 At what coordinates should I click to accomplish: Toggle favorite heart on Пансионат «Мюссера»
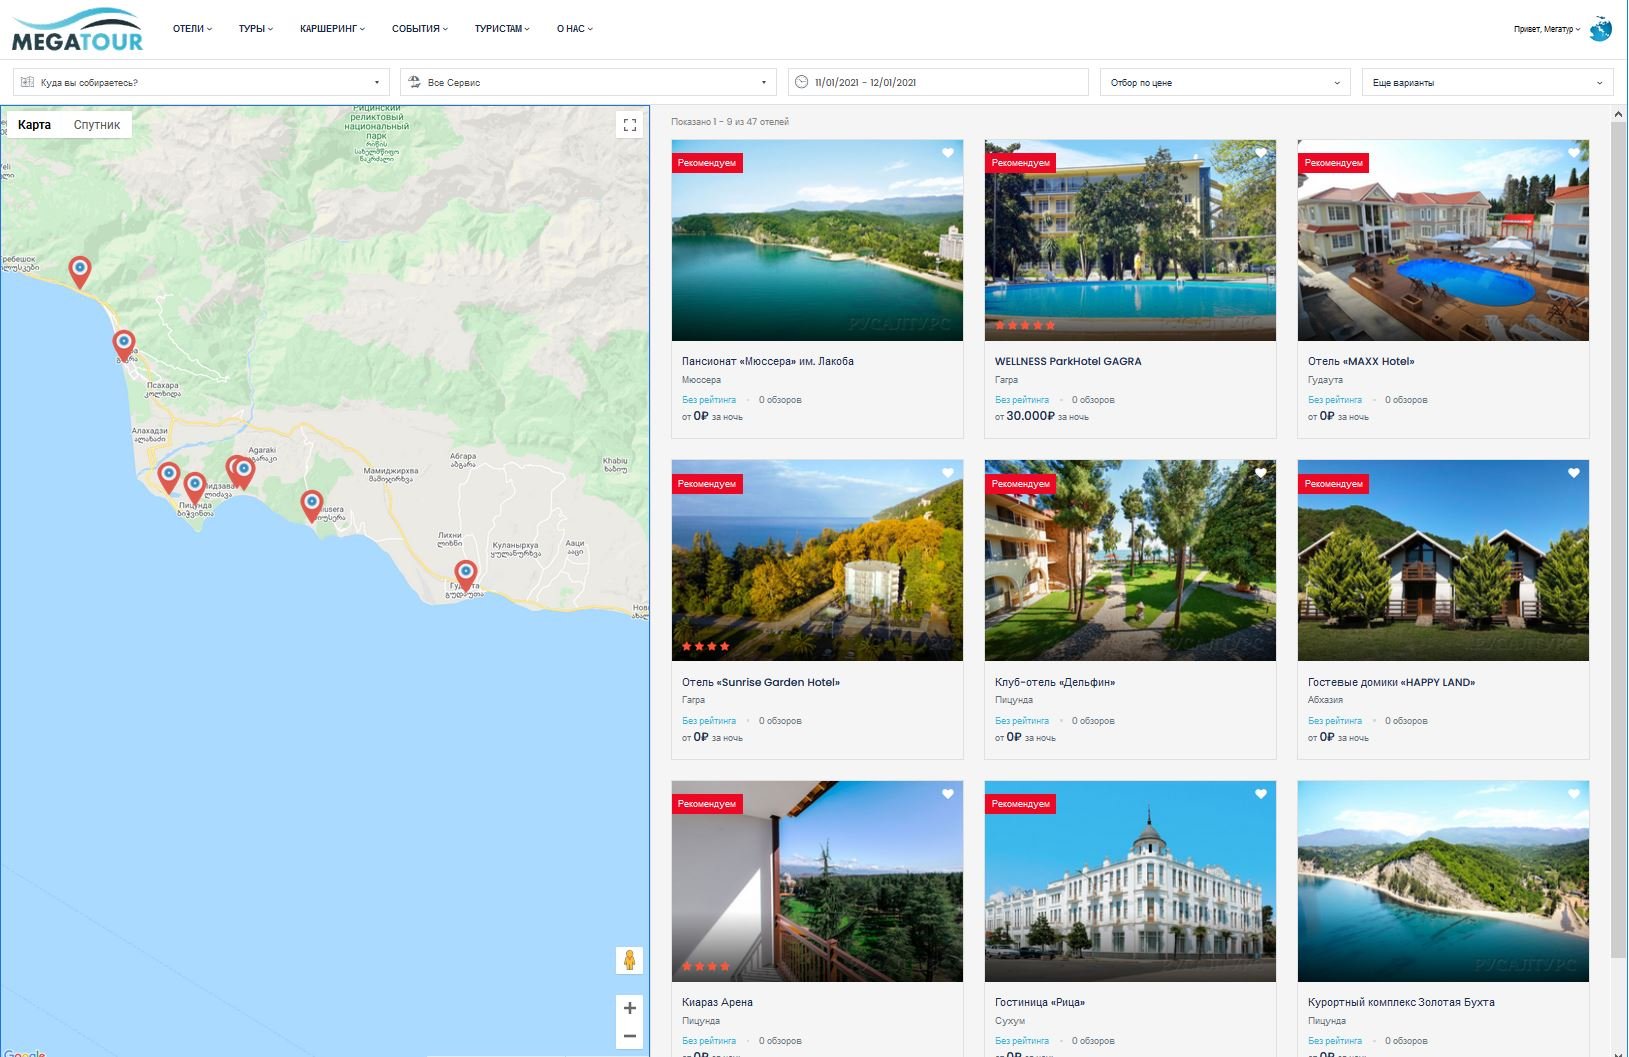(x=947, y=153)
